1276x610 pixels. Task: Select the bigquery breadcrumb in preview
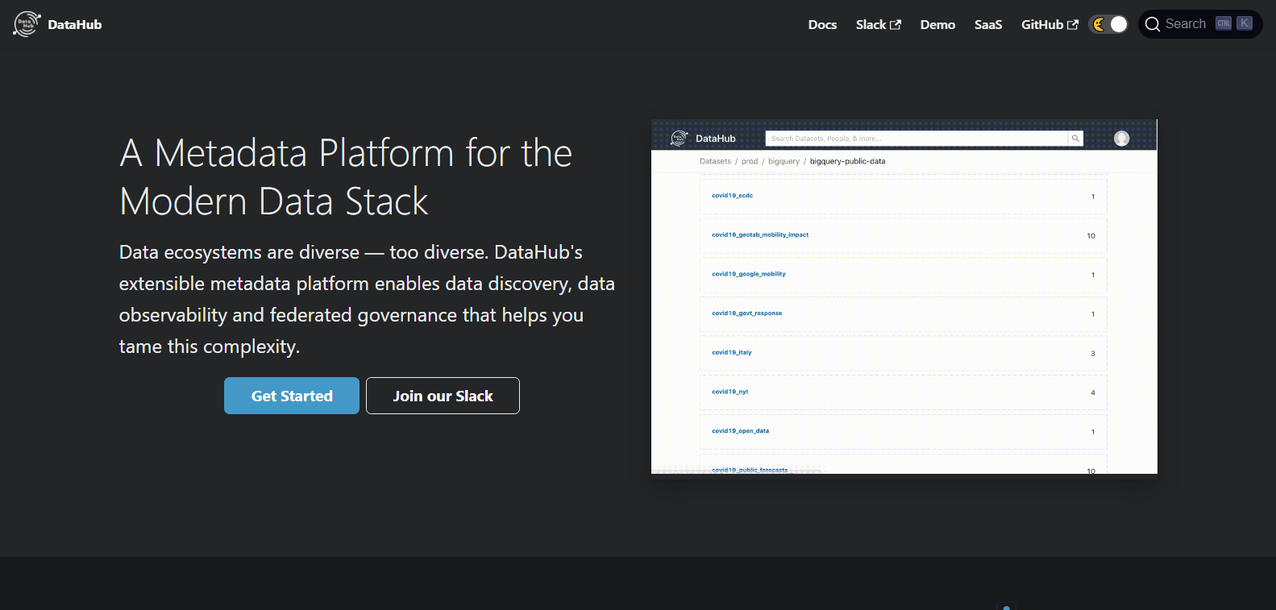coord(784,161)
